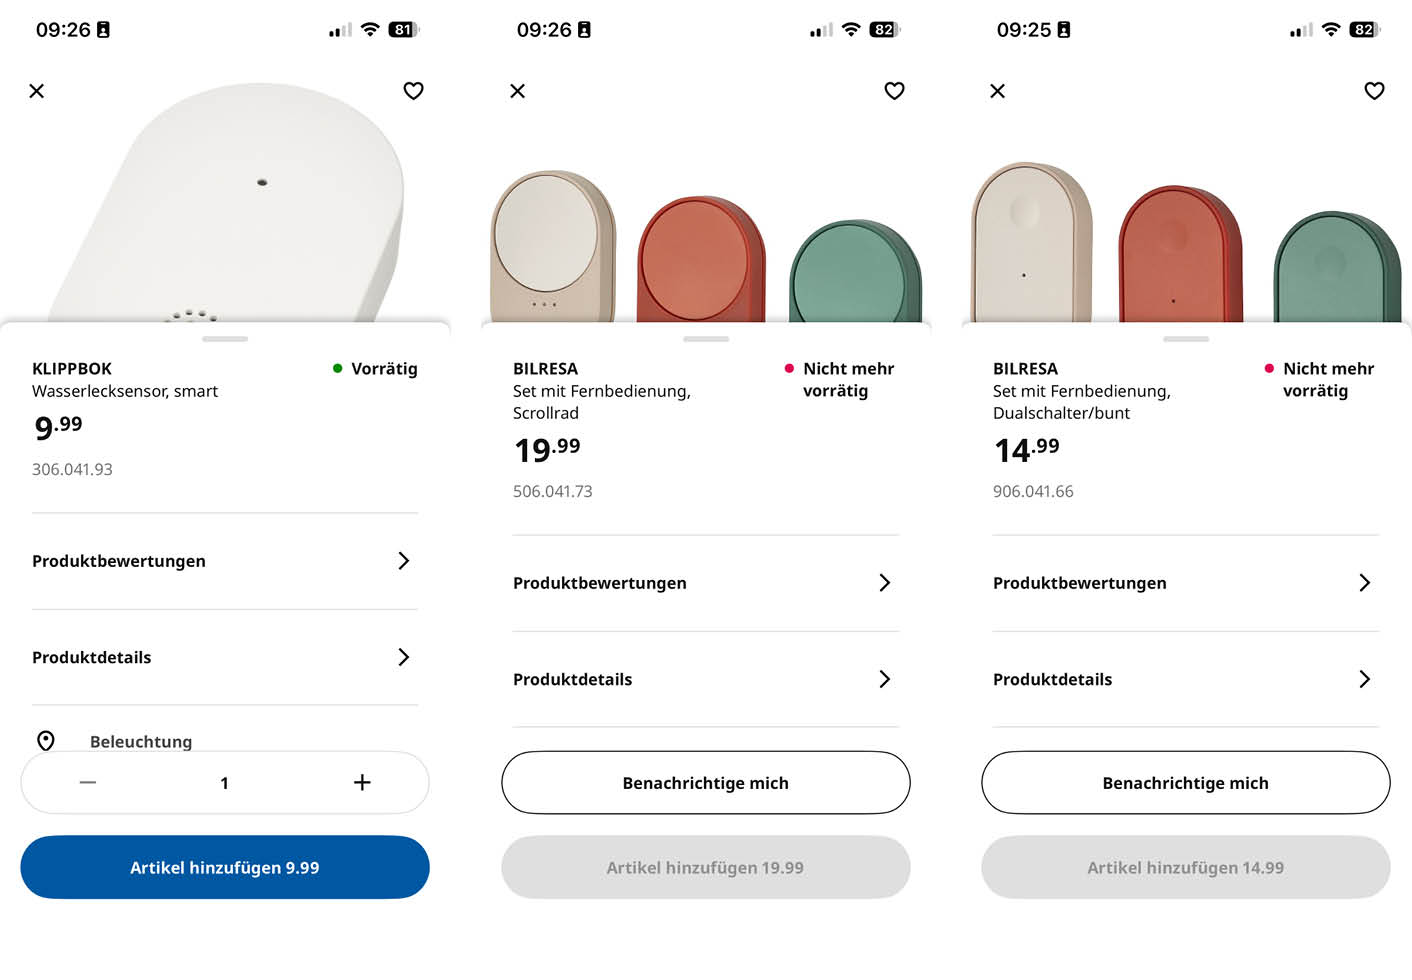Open Produktdetails of BILRESA Scrollrad set
Image resolution: width=1412 pixels, height=980 pixels.
point(705,679)
